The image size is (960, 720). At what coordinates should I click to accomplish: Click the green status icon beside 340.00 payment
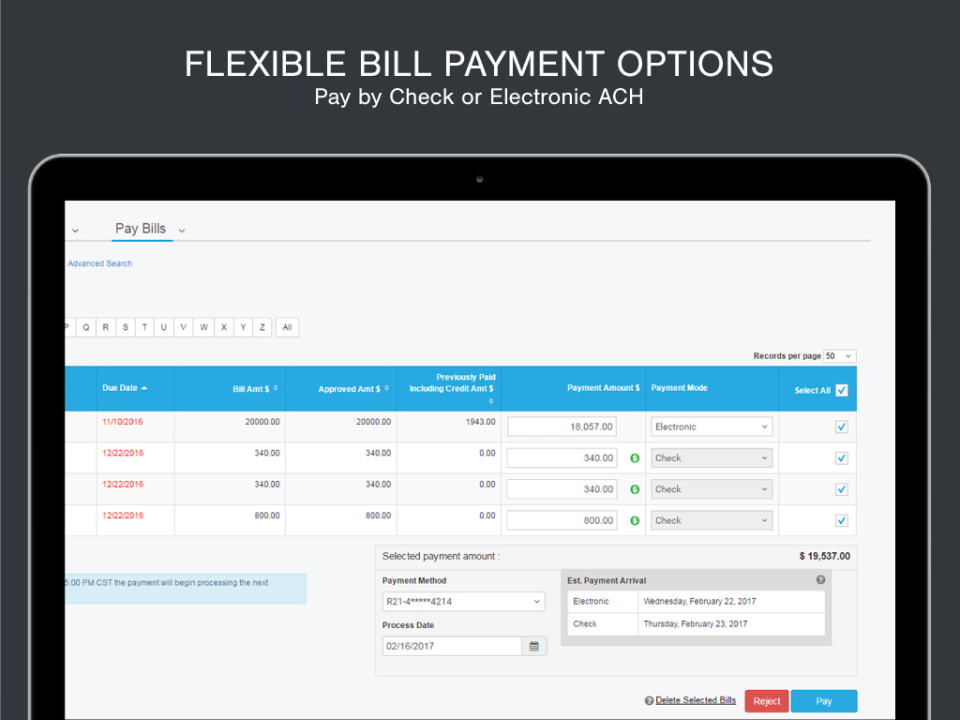pyautogui.click(x=634, y=457)
